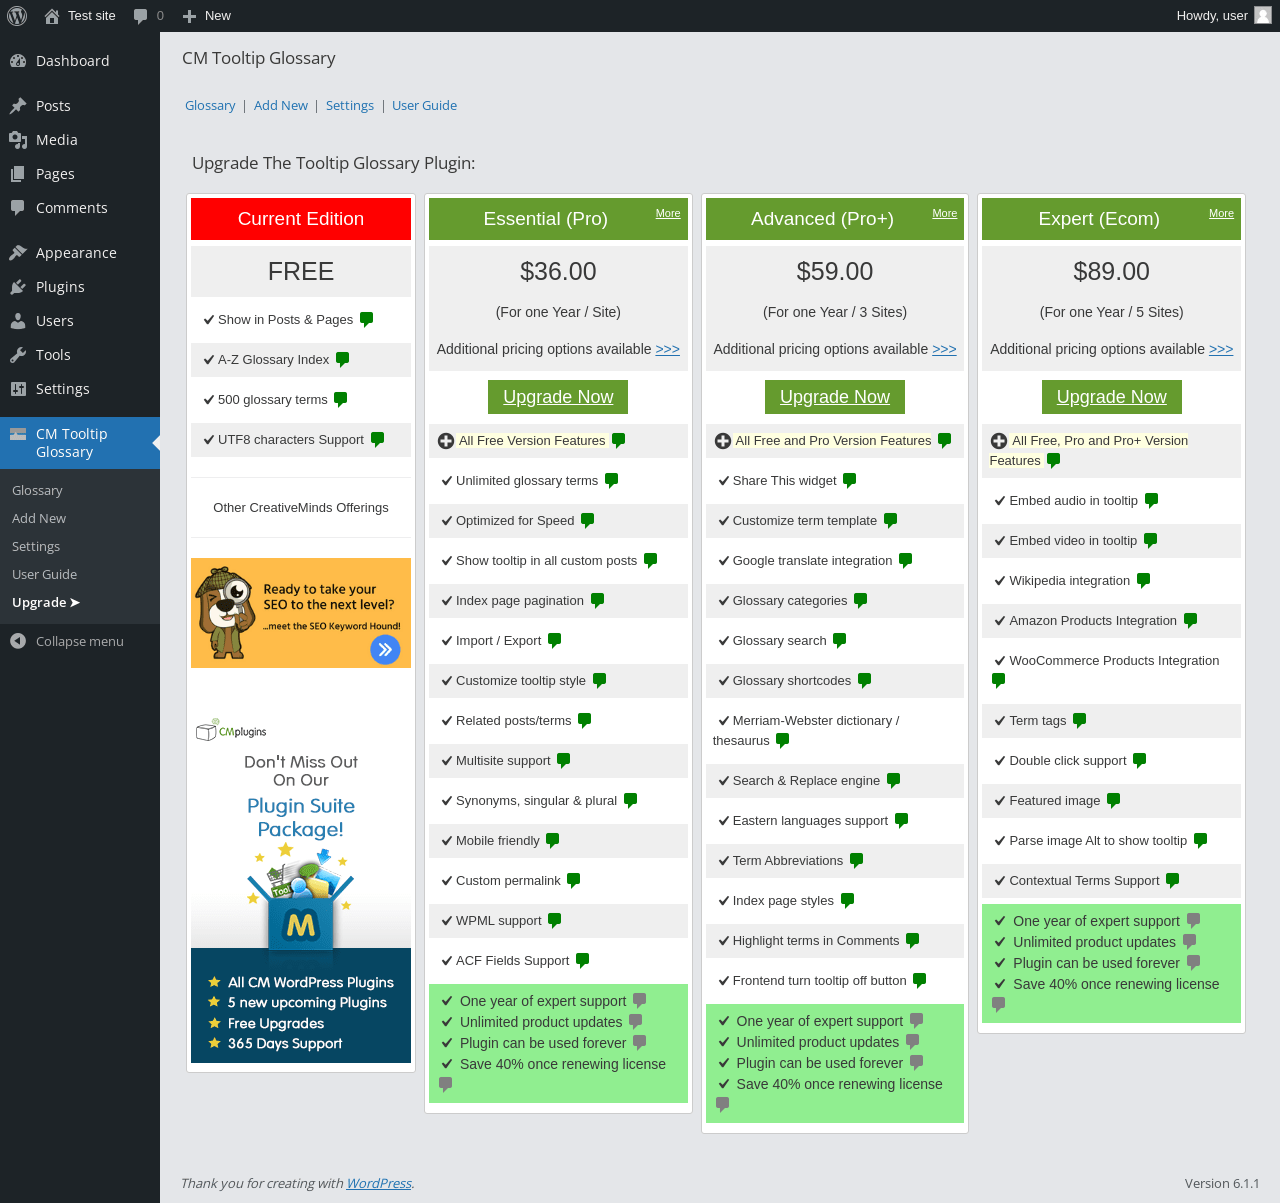1280x1203 pixels.
Task: Open the Dashboard menu item
Action: coord(80,61)
